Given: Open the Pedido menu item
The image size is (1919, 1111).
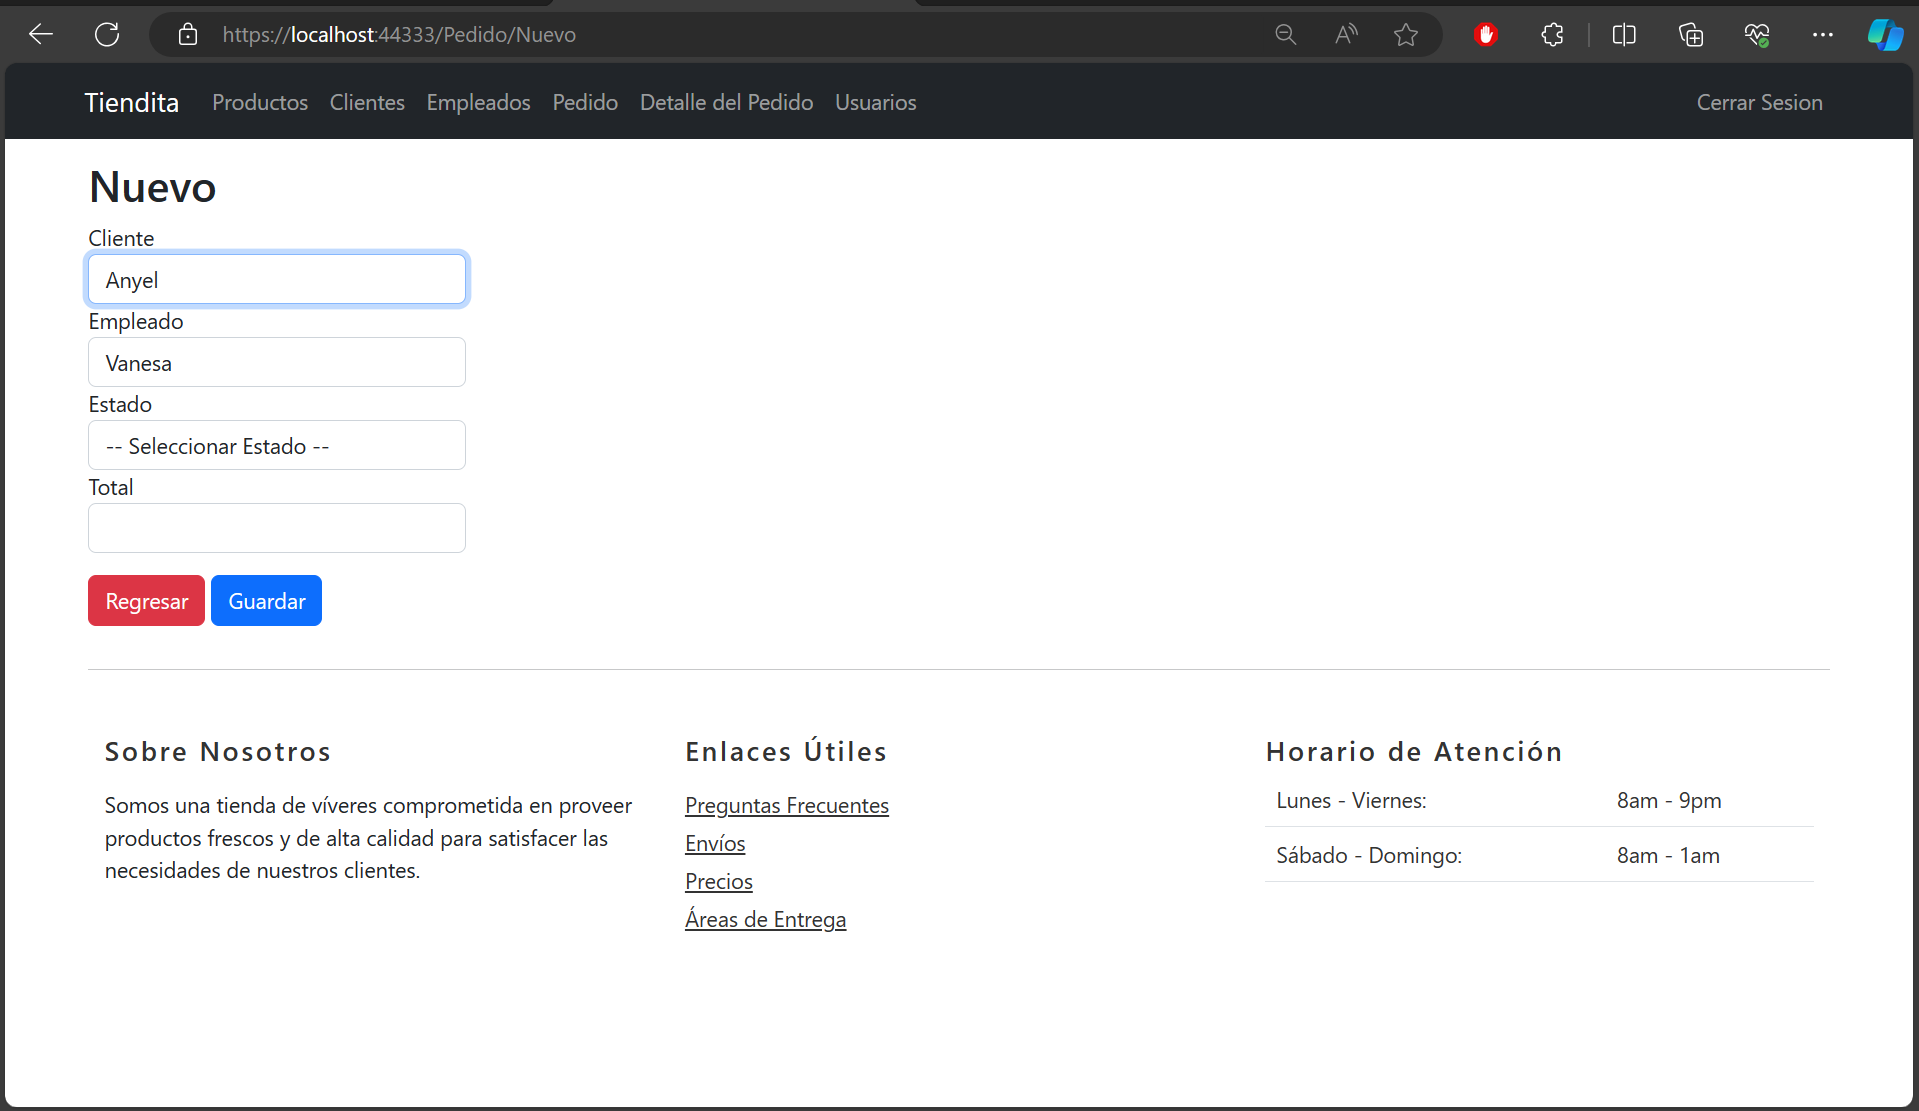Looking at the screenshot, I should coord(585,102).
